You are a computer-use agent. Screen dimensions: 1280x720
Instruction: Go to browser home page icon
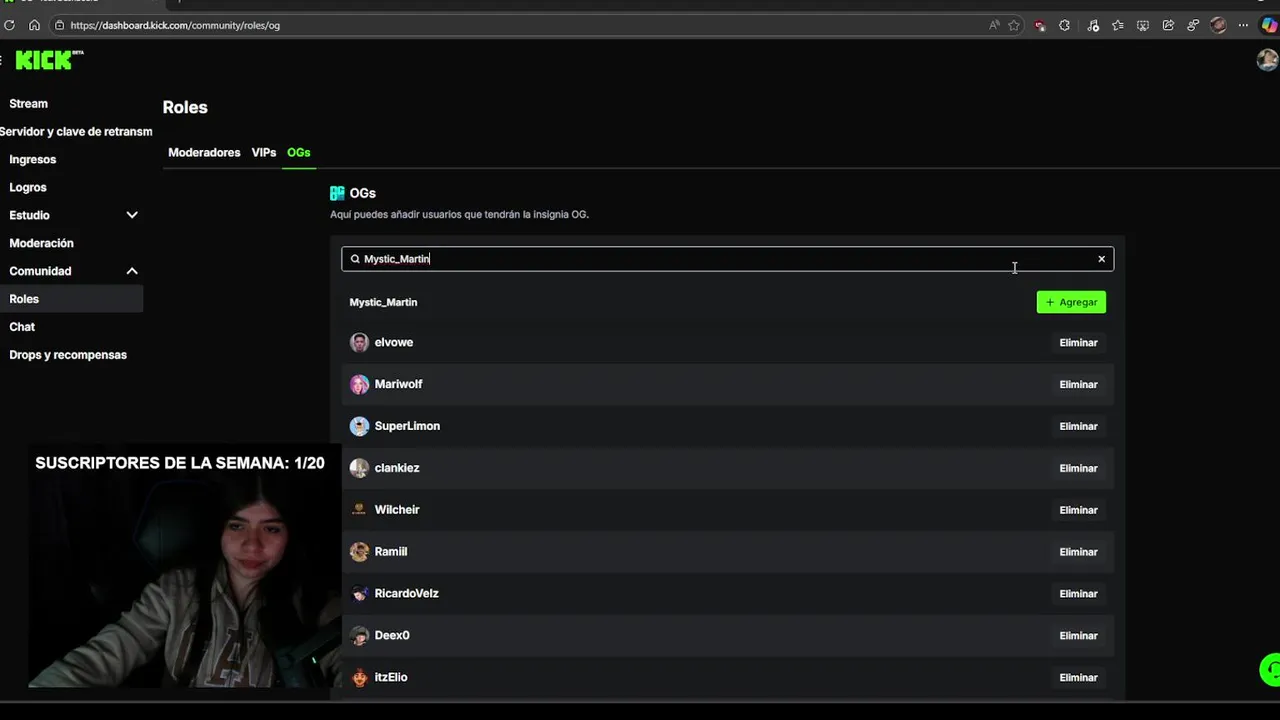[x=34, y=25]
